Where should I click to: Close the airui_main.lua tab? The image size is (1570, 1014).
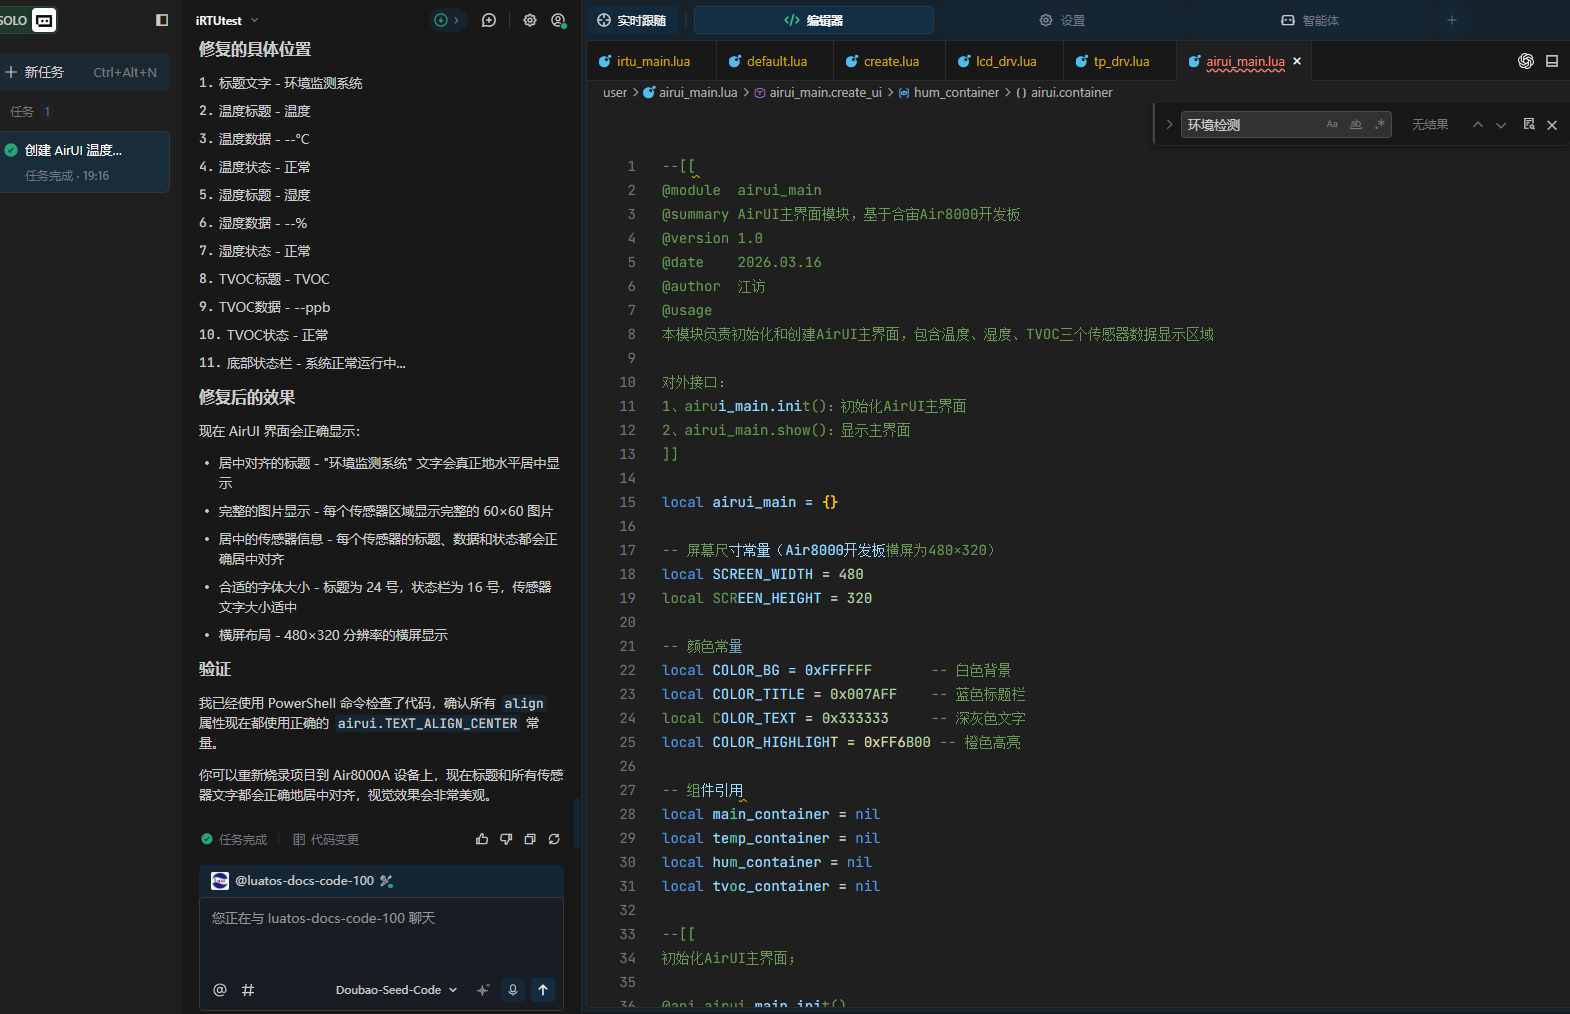(1297, 61)
